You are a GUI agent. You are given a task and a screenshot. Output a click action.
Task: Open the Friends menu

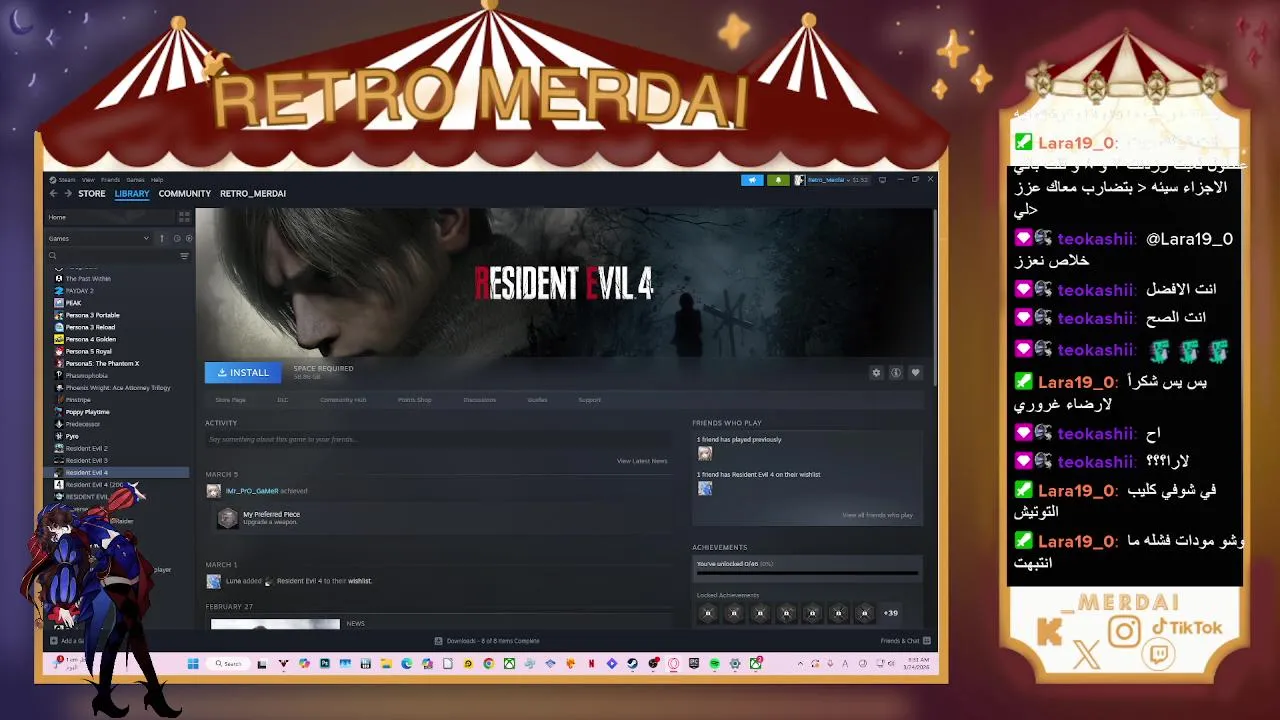(110, 180)
